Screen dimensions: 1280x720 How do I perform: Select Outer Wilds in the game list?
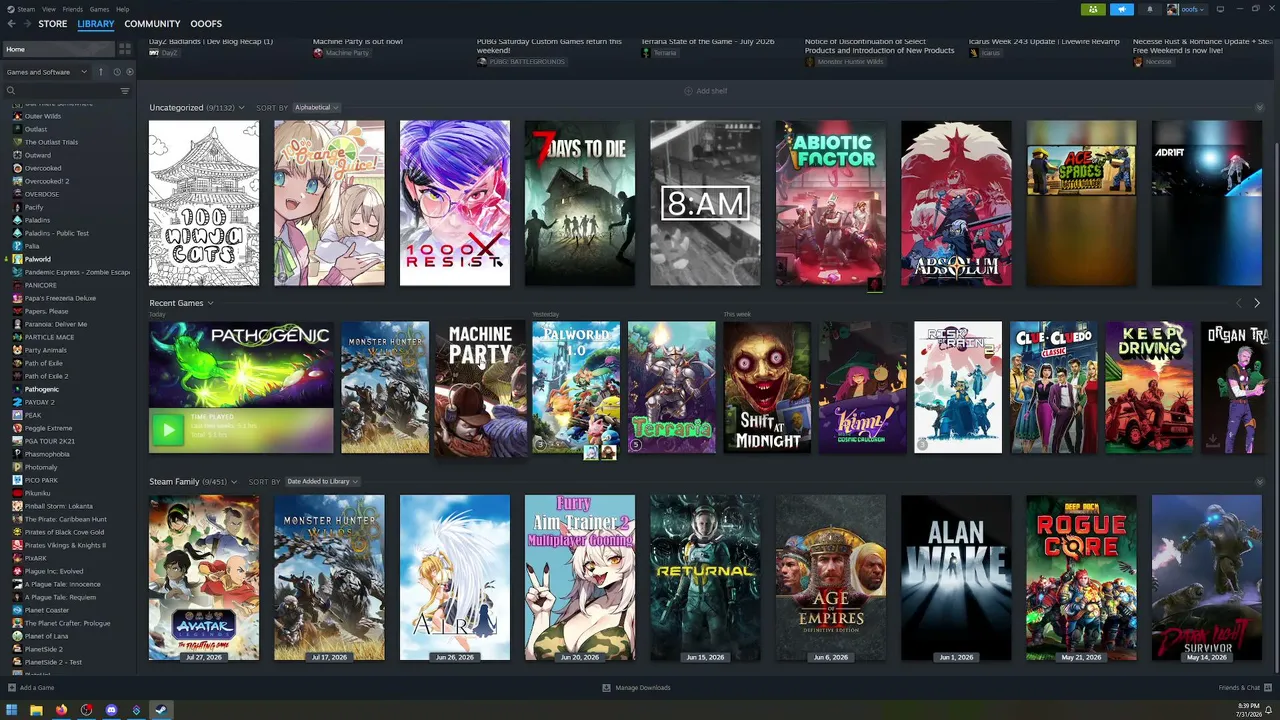[43, 116]
